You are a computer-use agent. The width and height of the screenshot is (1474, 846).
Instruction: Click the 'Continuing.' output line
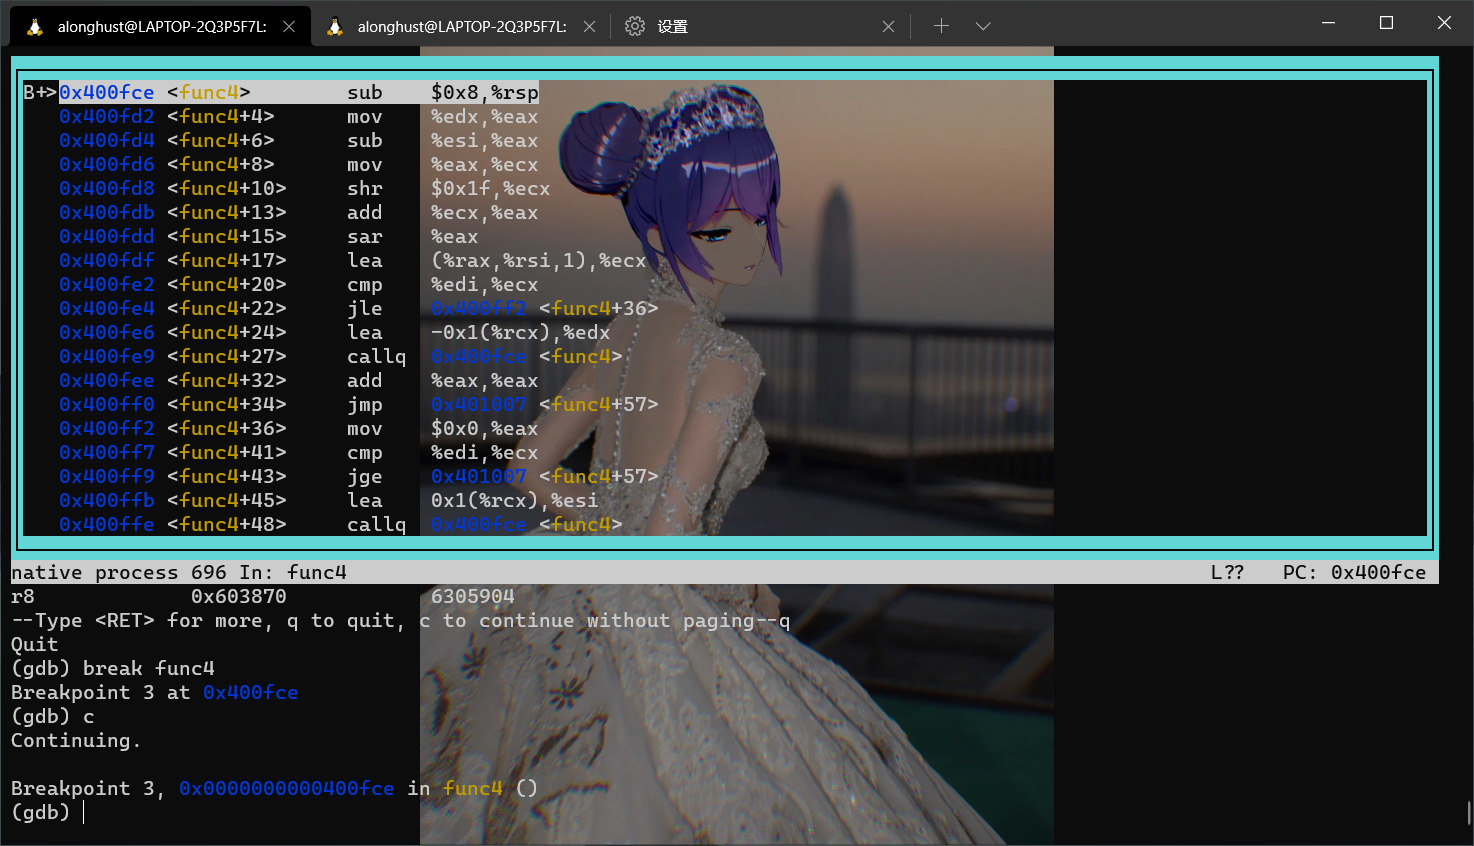coord(76,740)
